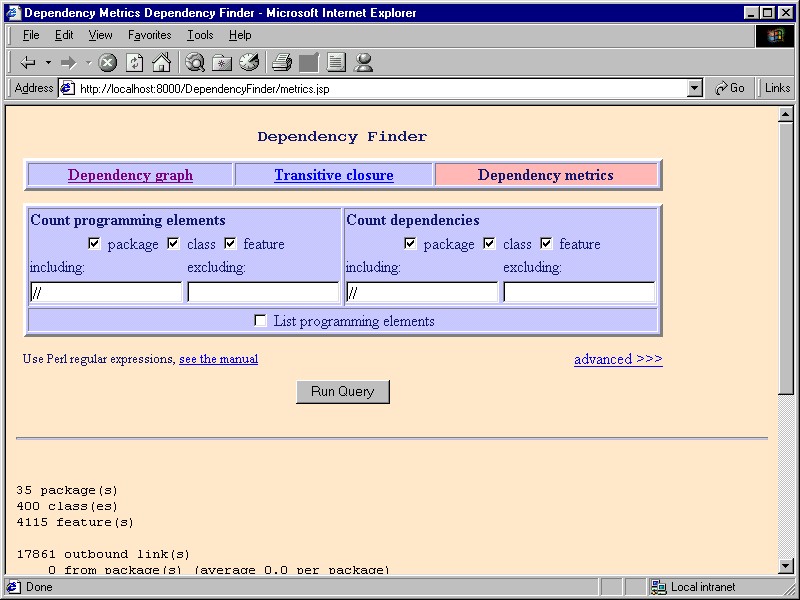The height and width of the screenshot is (600, 800).
Task: Click the scrollbar up arrow
Action: (x=786, y=114)
